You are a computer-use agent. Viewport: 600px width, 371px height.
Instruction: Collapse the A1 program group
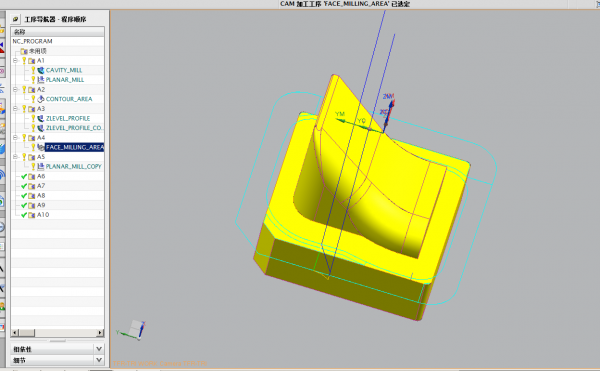pos(15,60)
